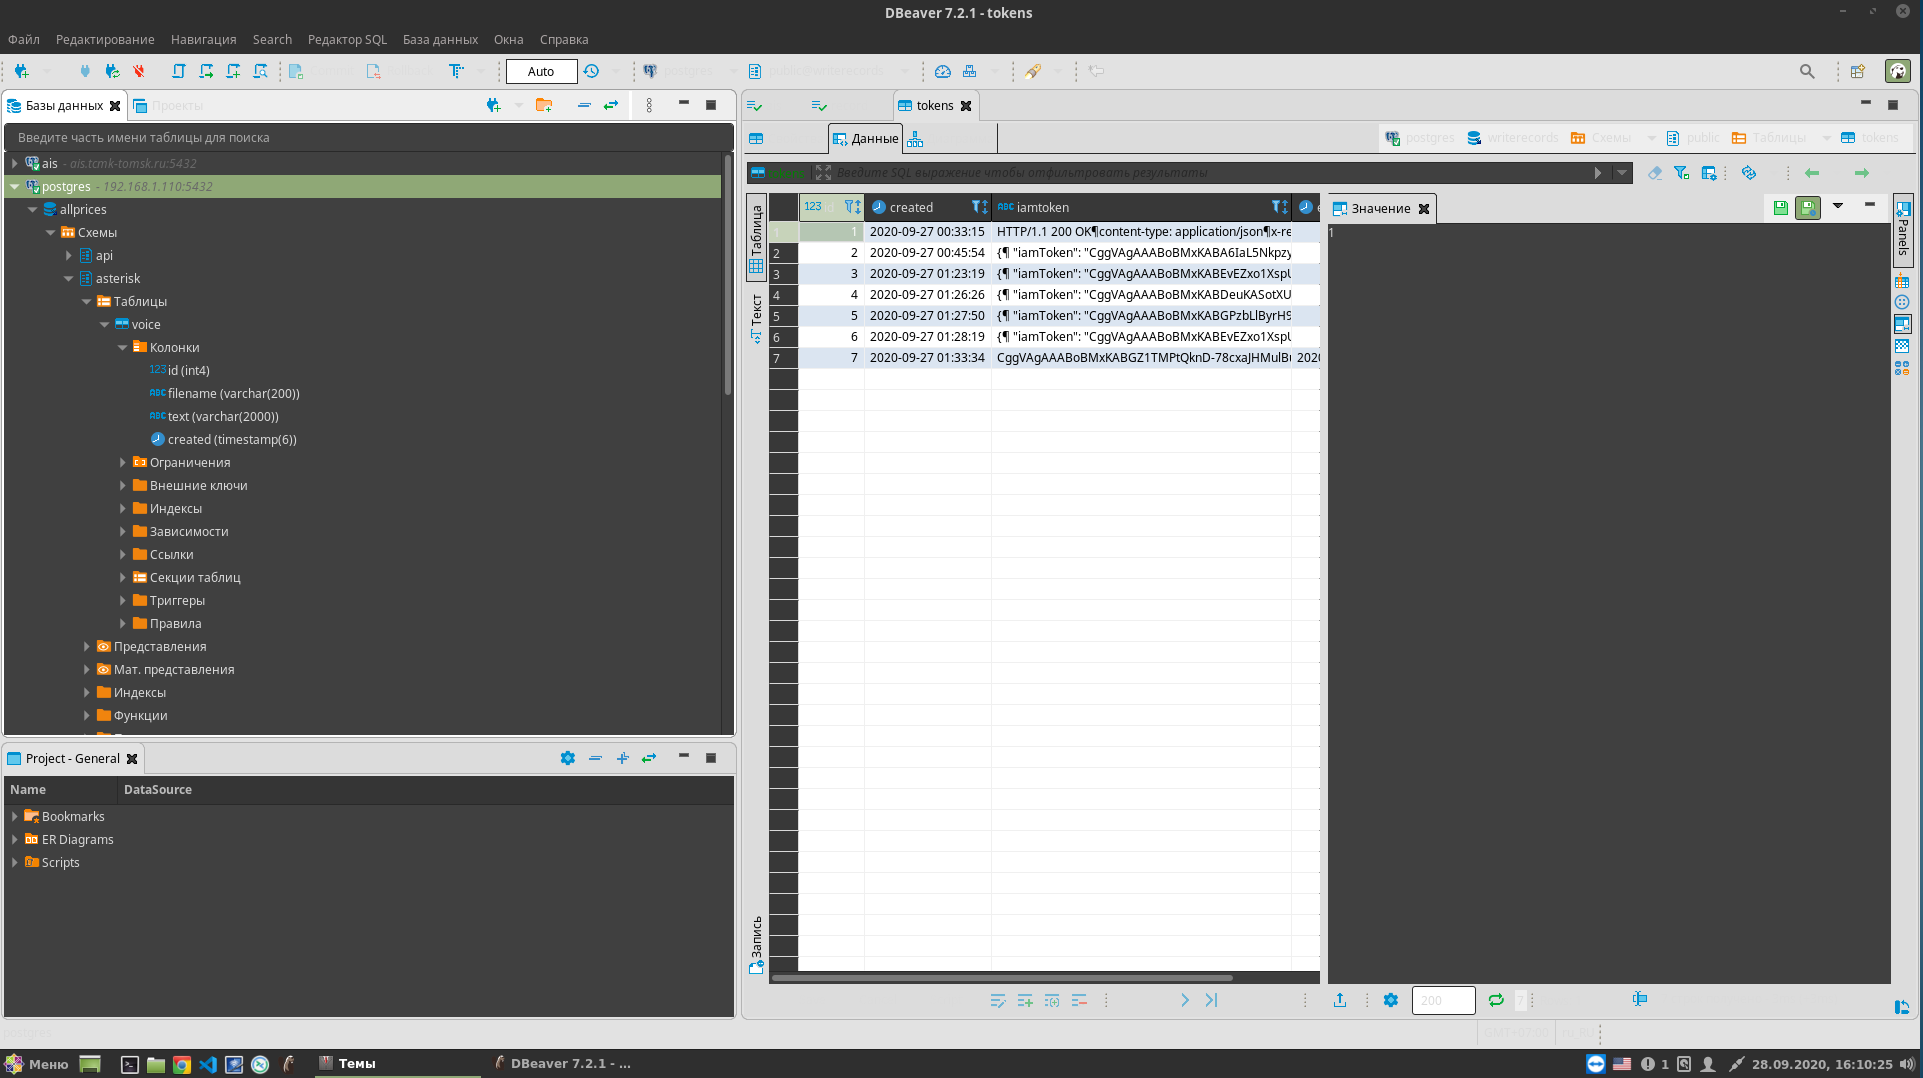Screen dimensions: 1923x1078
Task: Delete the selected row
Action: click(x=1079, y=1000)
